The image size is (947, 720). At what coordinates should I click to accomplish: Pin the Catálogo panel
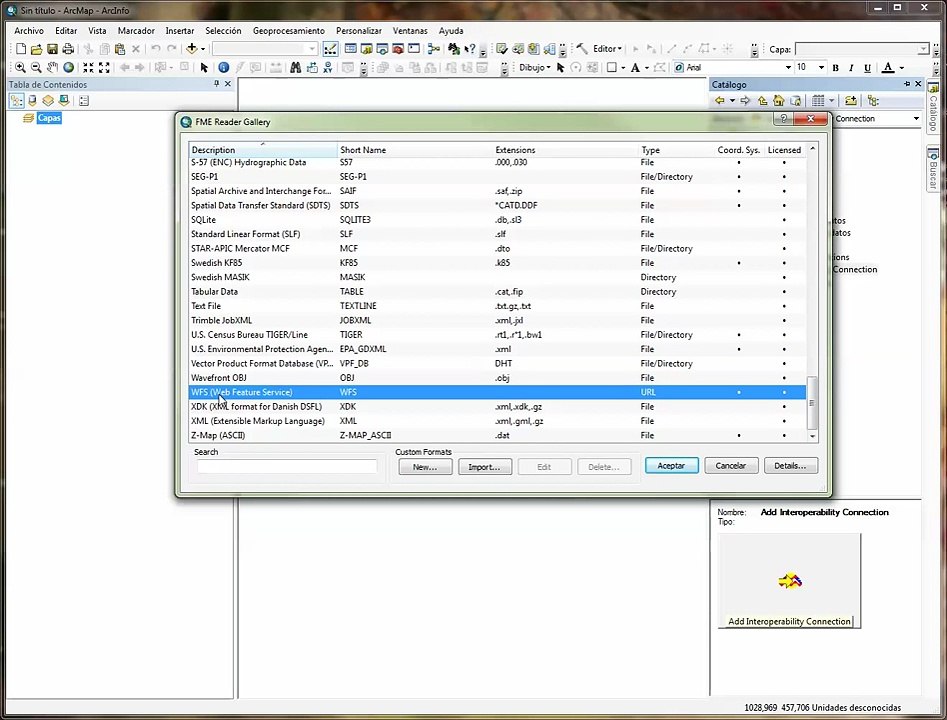pyautogui.click(x=907, y=84)
